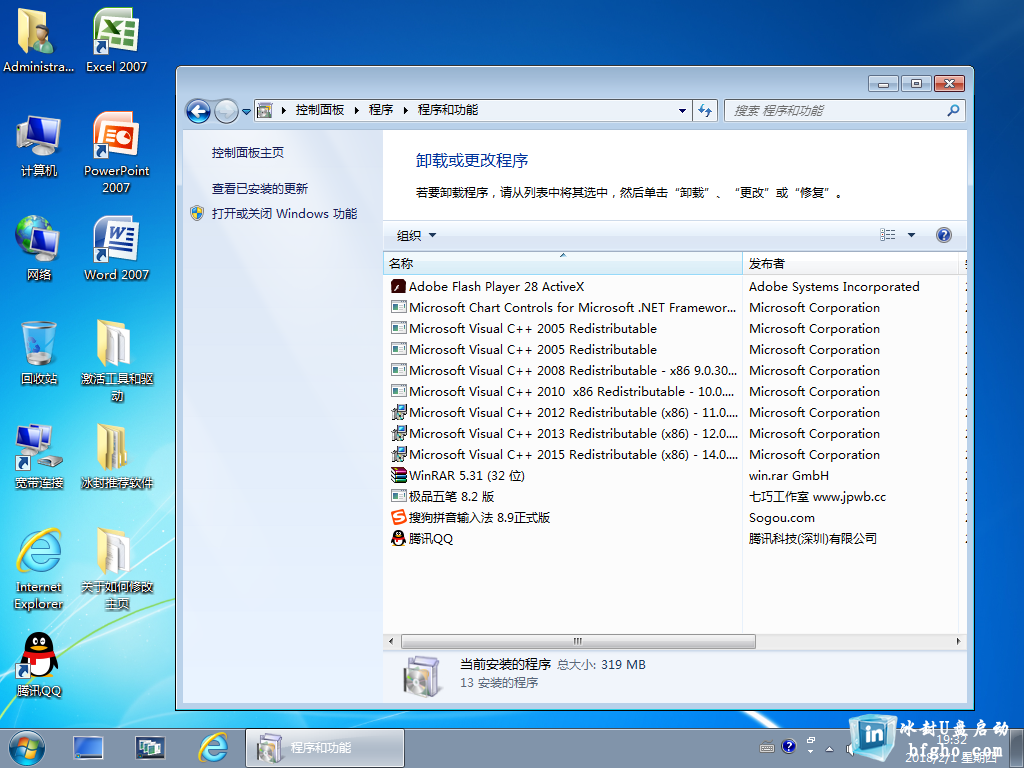
Task: Click Sogou.com publisher cell
Action: [x=782, y=518]
